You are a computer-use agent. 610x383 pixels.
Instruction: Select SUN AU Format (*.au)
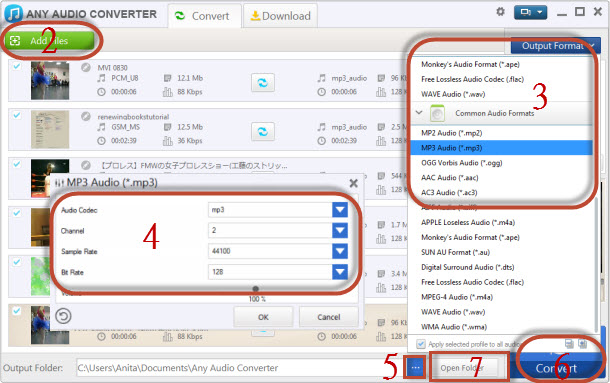click(x=501, y=252)
